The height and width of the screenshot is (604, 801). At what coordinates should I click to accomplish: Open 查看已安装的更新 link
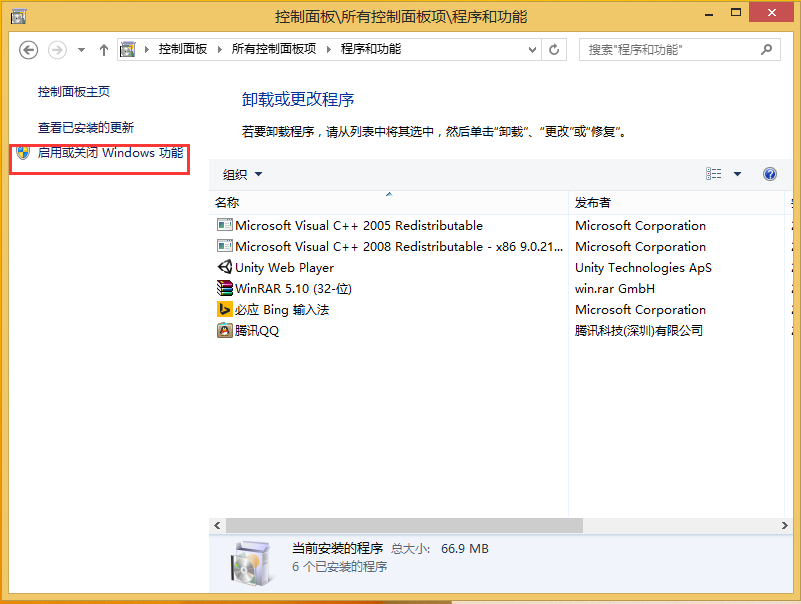pos(86,127)
